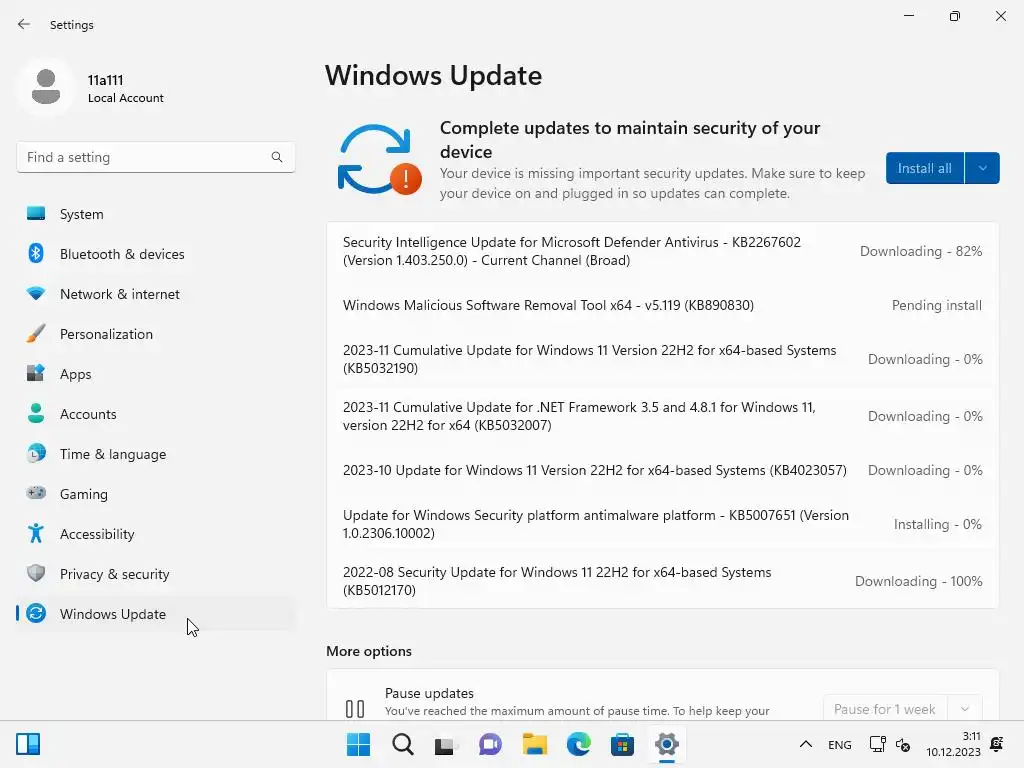This screenshot has height=768, width=1024.
Task: Go to Privacy & security
Action: pyautogui.click(x=155, y=574)
